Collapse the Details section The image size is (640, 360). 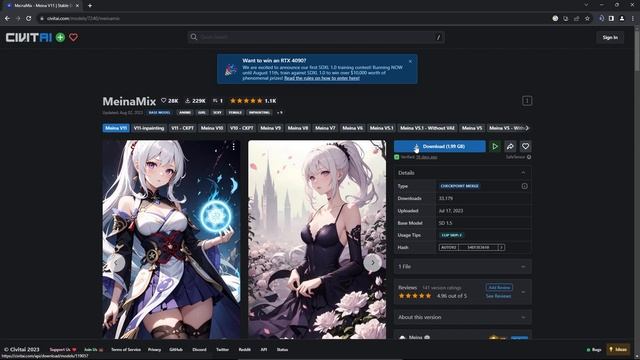tap(523, 173)
